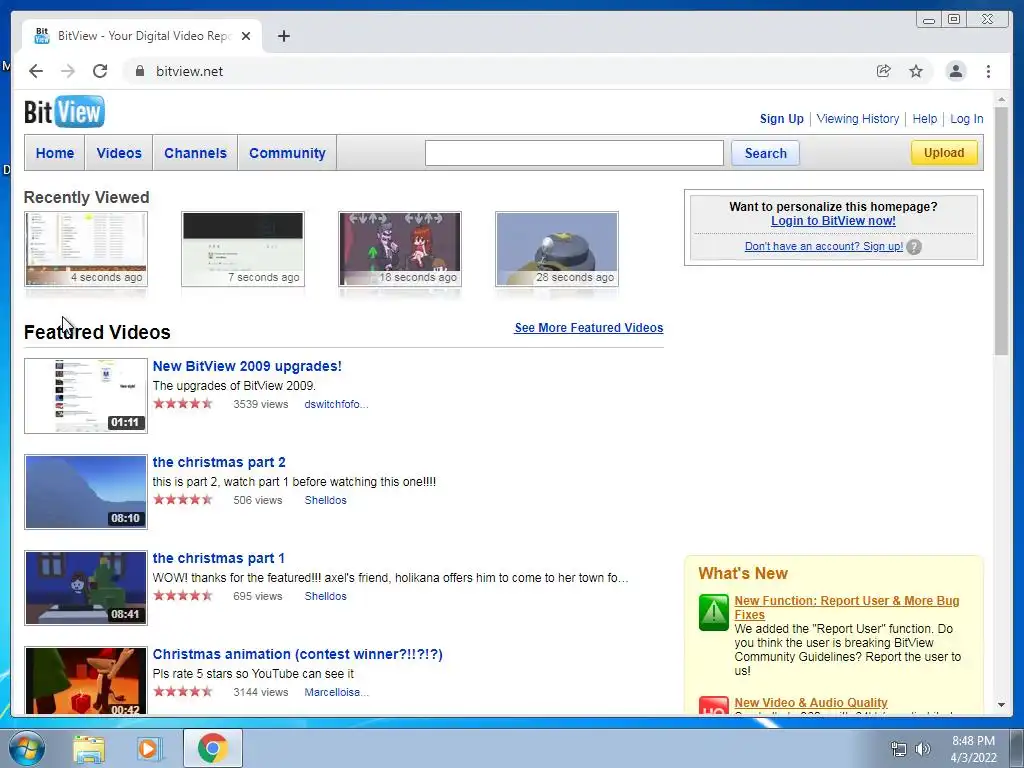Open the Help link

tap(925, 119)
